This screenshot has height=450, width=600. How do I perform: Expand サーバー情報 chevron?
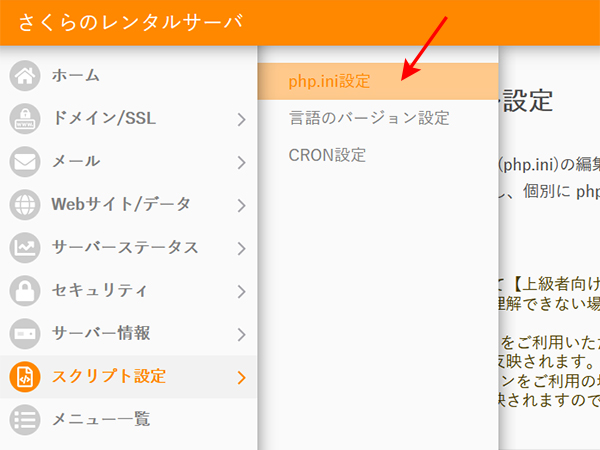(x=241, y=334)
